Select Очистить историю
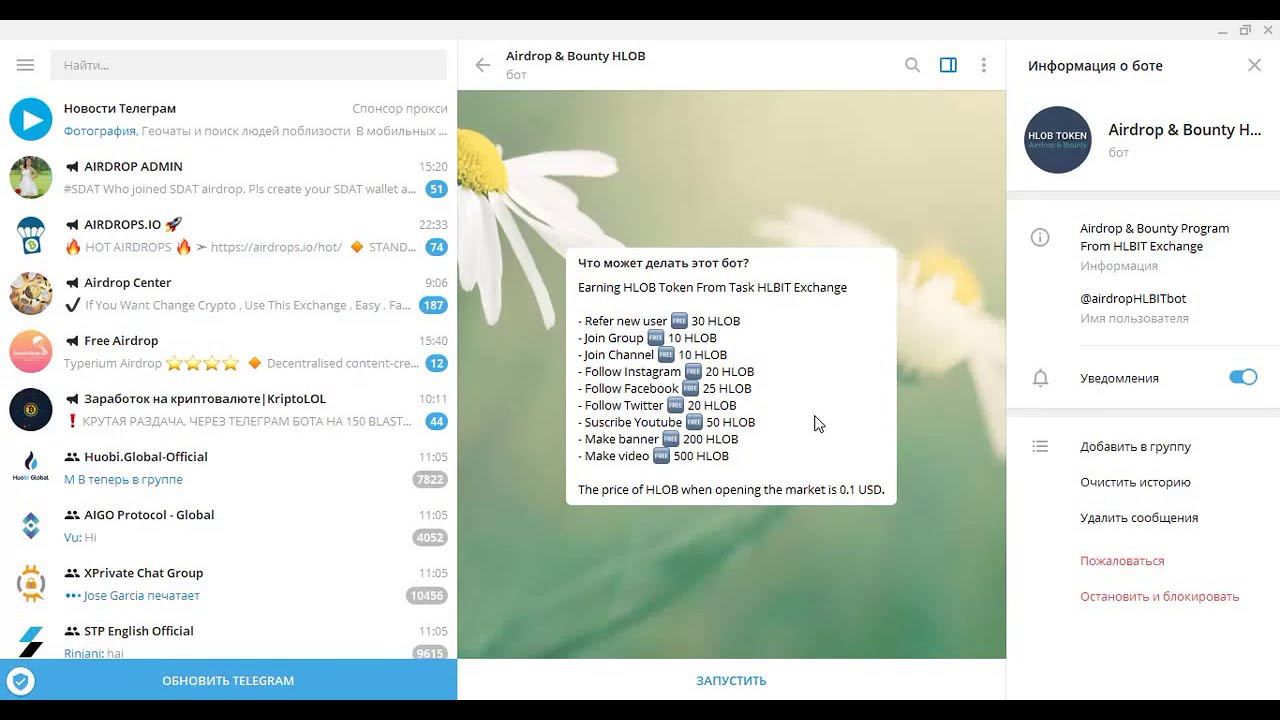Image resolution: width=1280 pixels, height=720 pixels. point(1135,482)
